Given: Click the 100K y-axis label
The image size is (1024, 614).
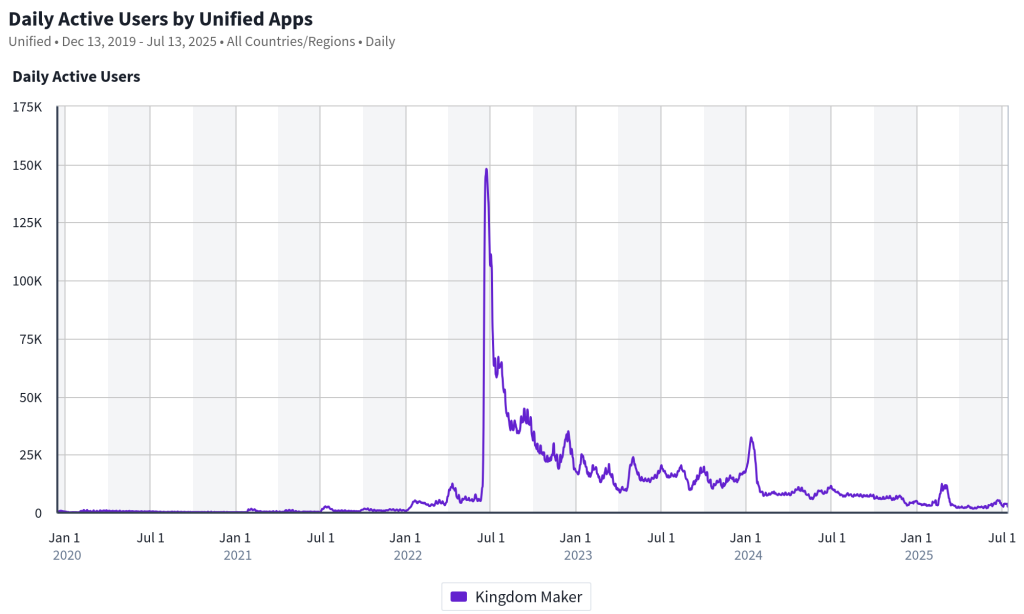Looking at the screenshot, I should tap(27, 281).
